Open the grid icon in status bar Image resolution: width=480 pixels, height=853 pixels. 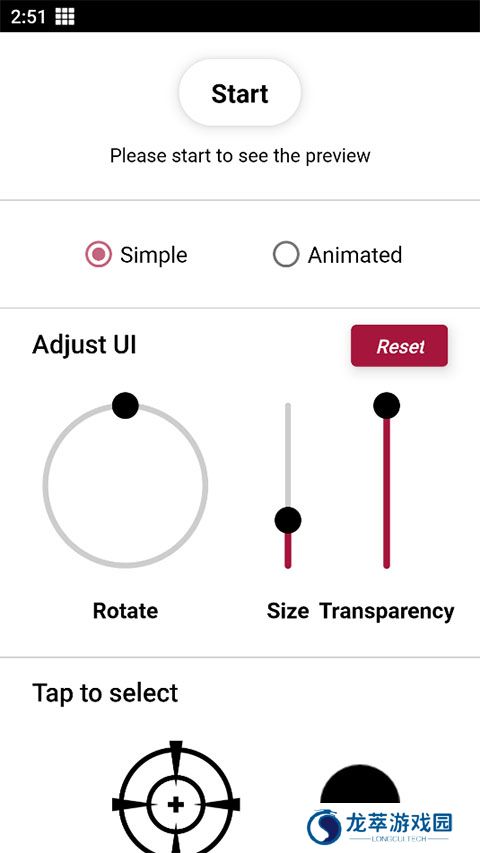(65, 16)
